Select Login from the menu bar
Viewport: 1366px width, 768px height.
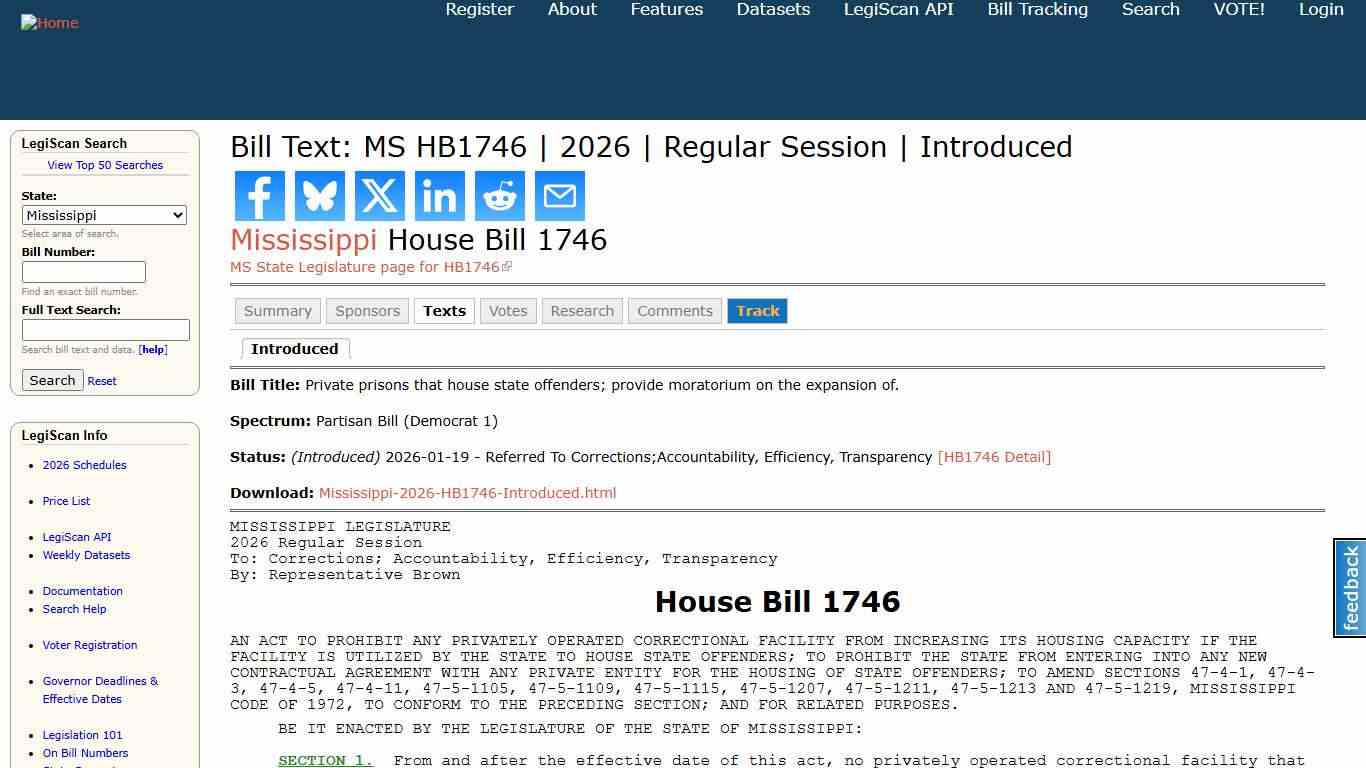click(x=1320, y=9)
